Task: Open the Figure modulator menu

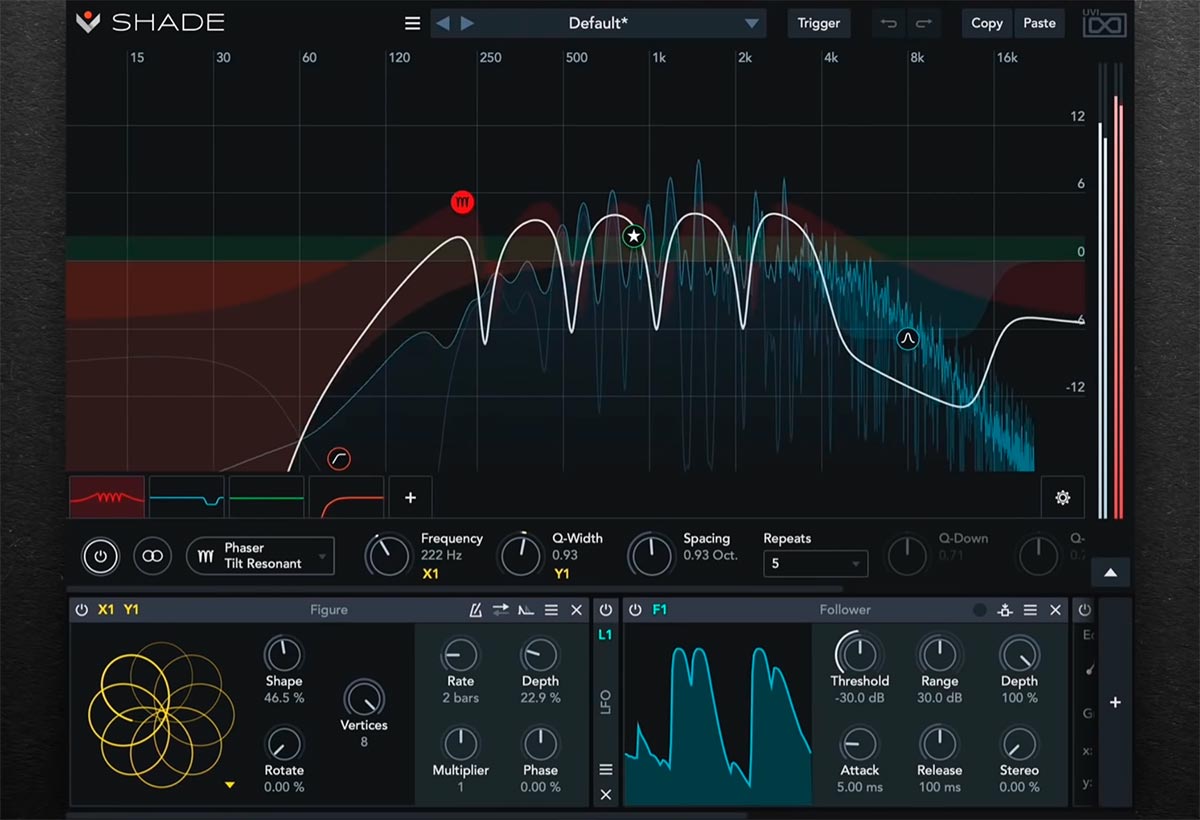Action: point(551,610)
